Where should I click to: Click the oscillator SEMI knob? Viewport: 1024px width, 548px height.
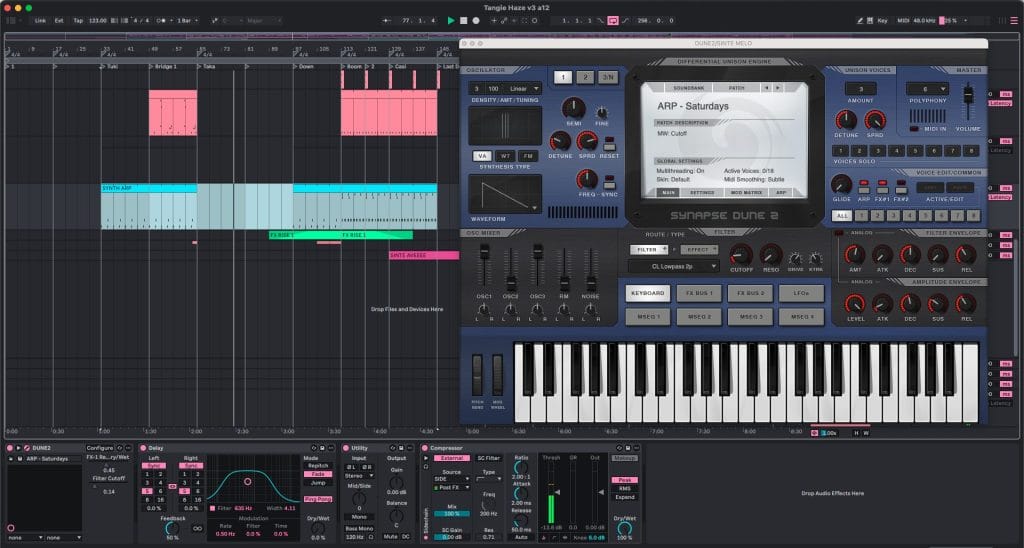click(573, 108)
